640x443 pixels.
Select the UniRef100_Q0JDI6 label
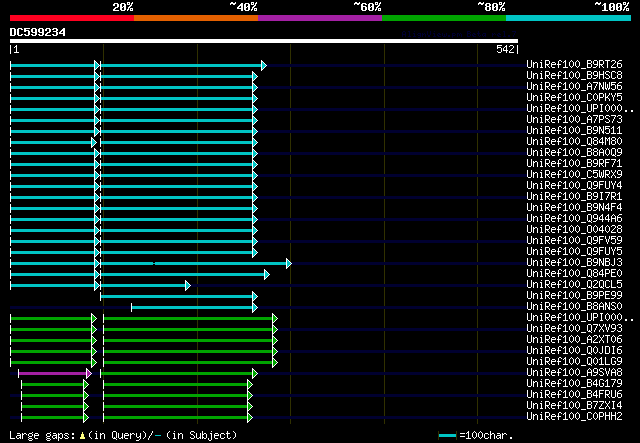click(x=574, y=351)
